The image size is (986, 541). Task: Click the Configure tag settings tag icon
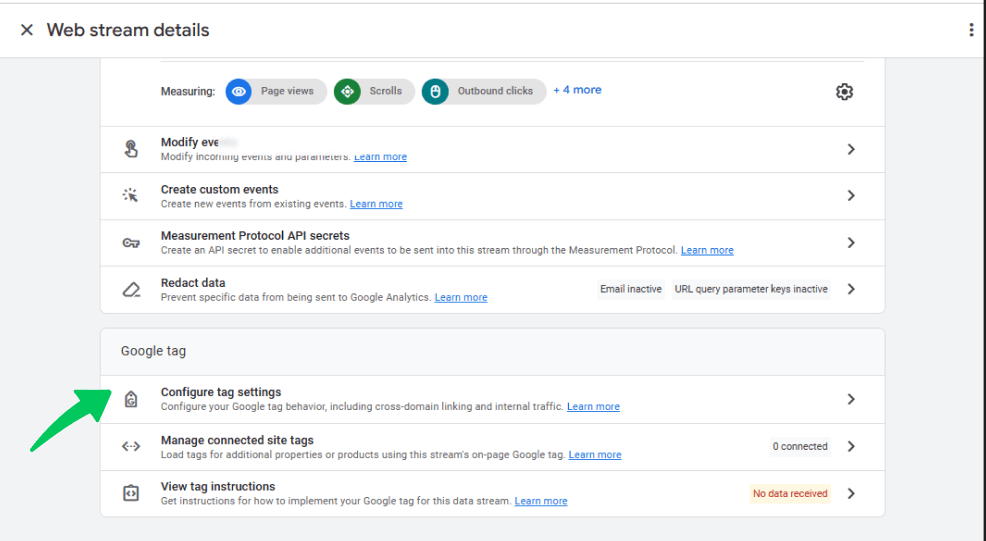click(131, 399)
